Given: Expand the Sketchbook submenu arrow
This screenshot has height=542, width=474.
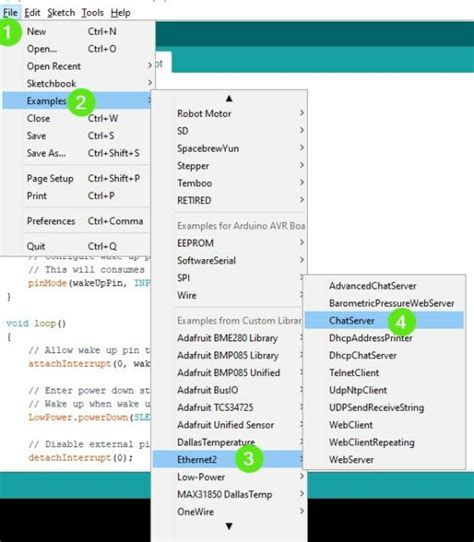Looking at the screenshot, I should pos(150,83).
